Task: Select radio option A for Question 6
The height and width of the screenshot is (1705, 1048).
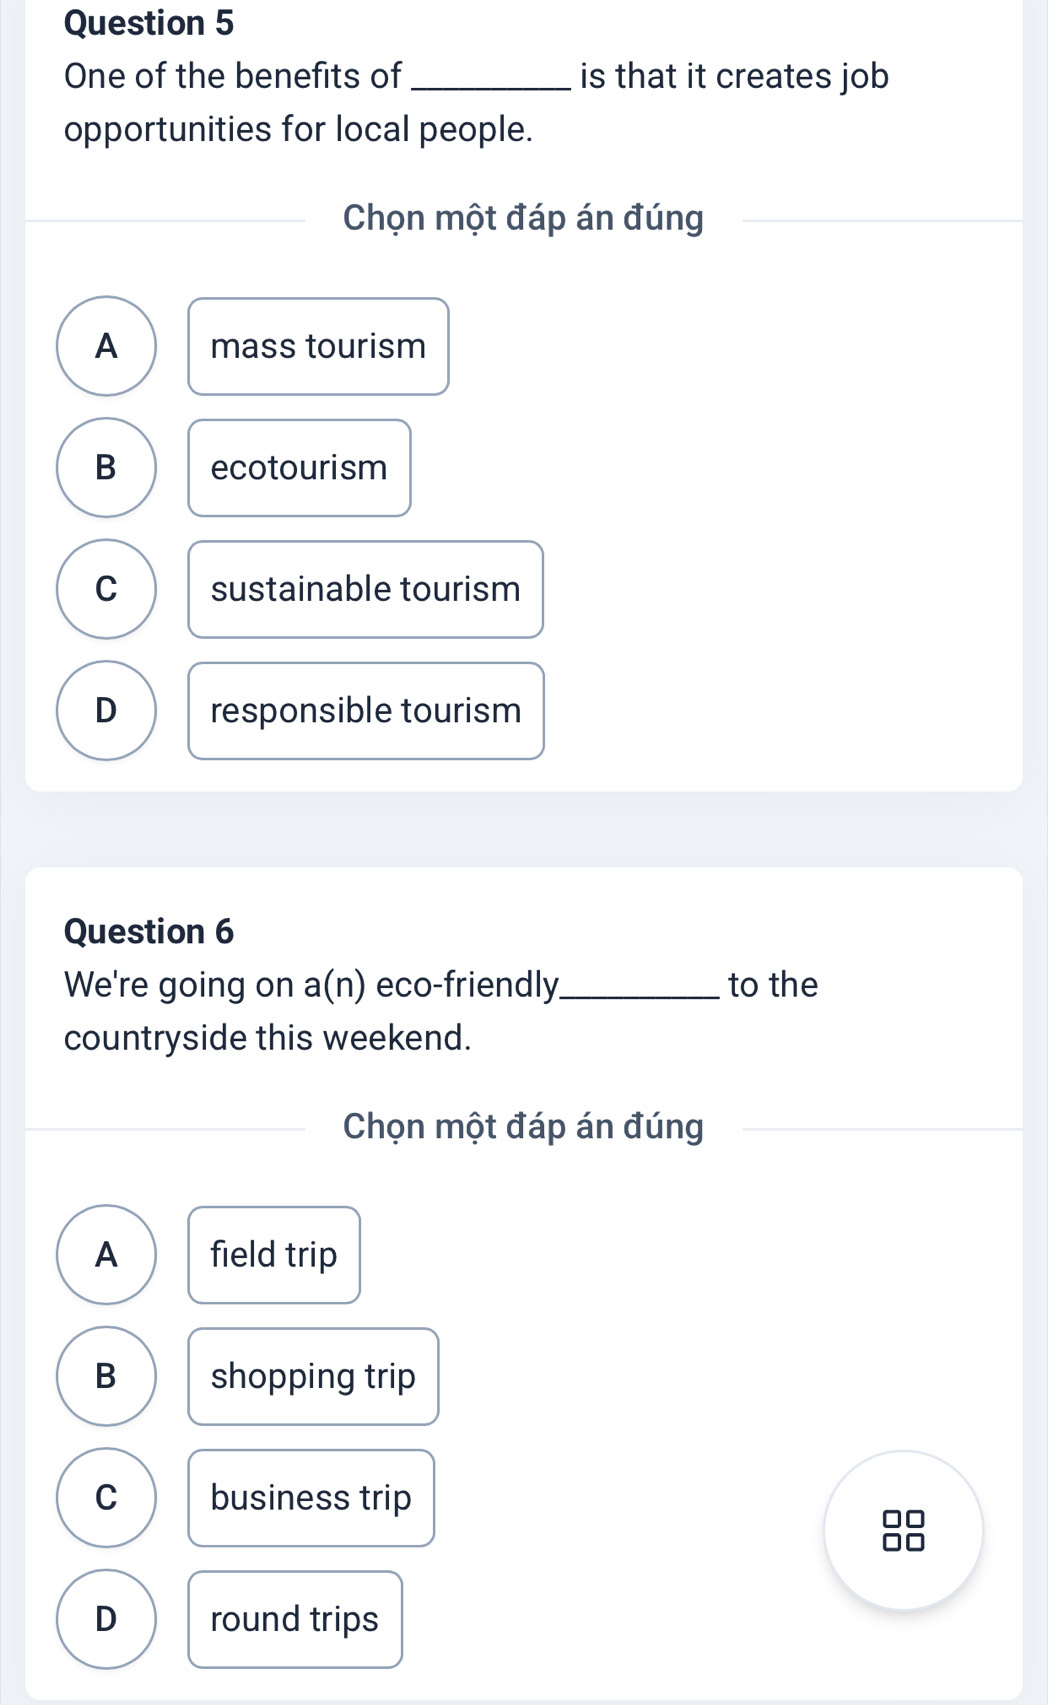Action: click(106, 1254)
